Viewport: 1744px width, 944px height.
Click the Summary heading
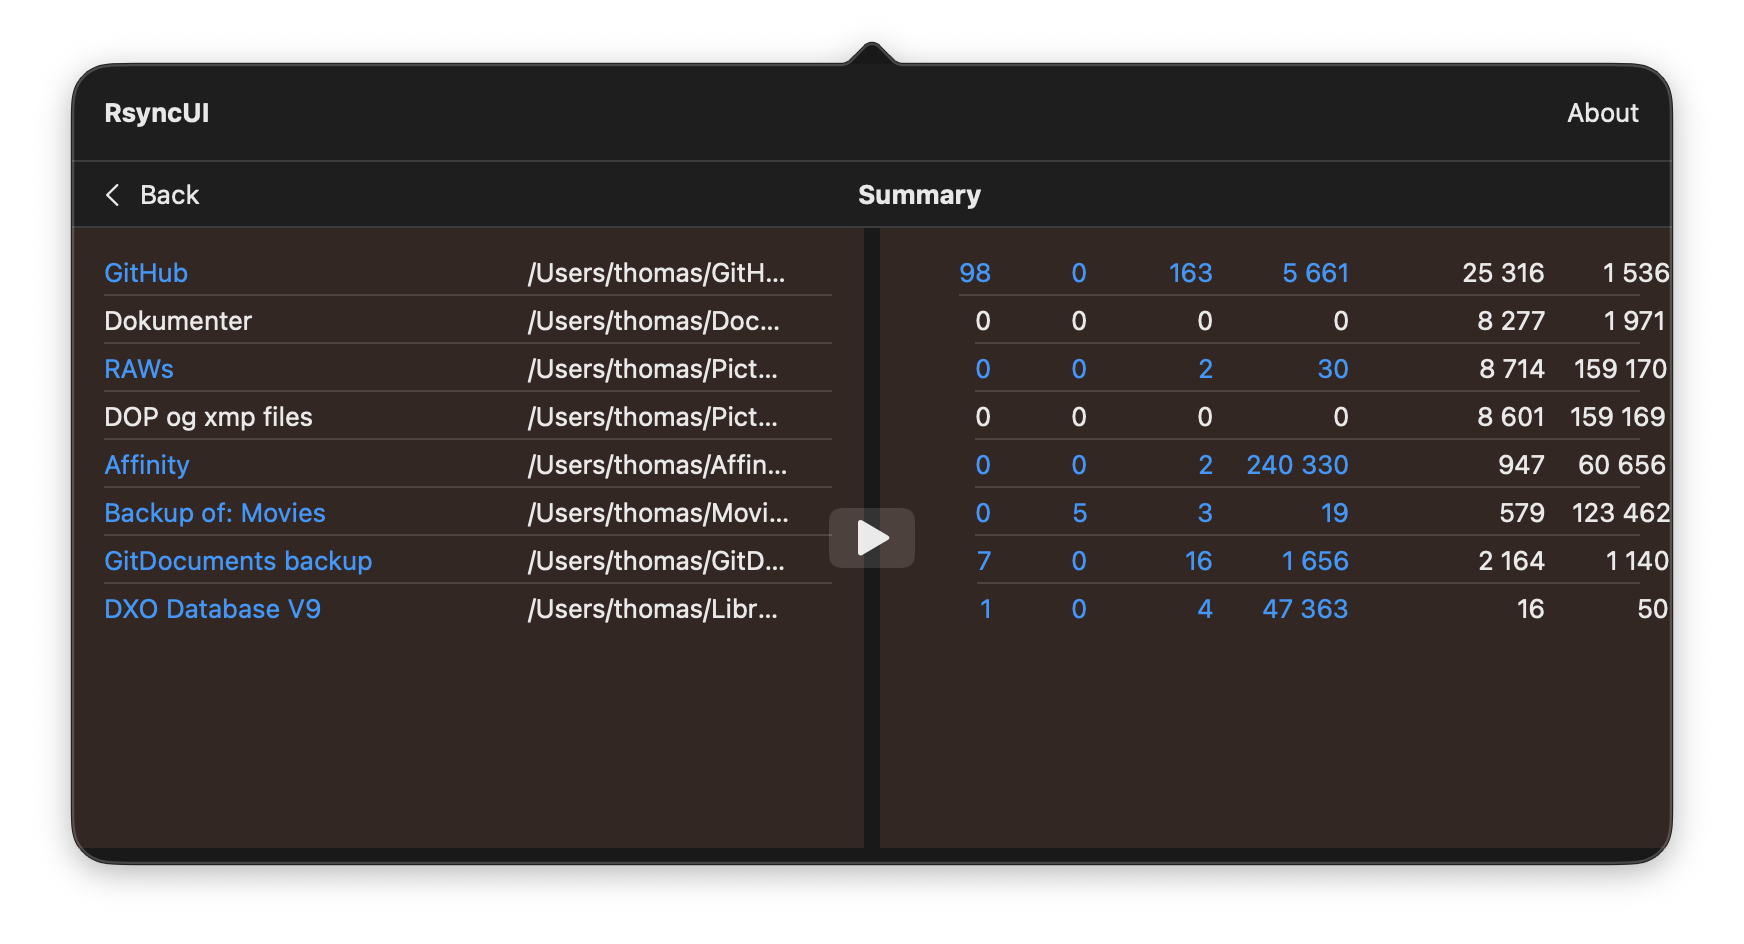tap(919, 195)
